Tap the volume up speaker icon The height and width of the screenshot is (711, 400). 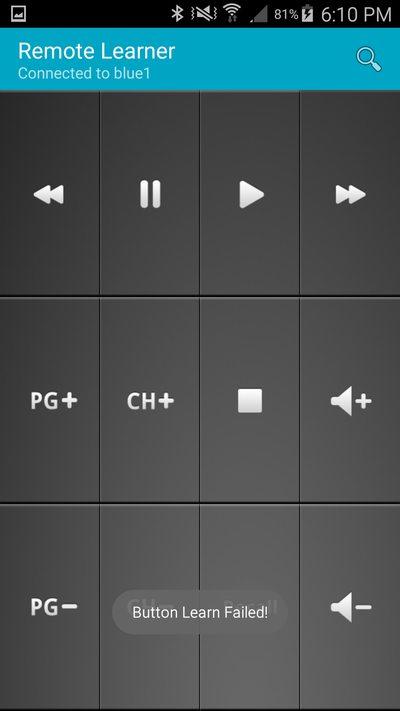click(350, 400)
